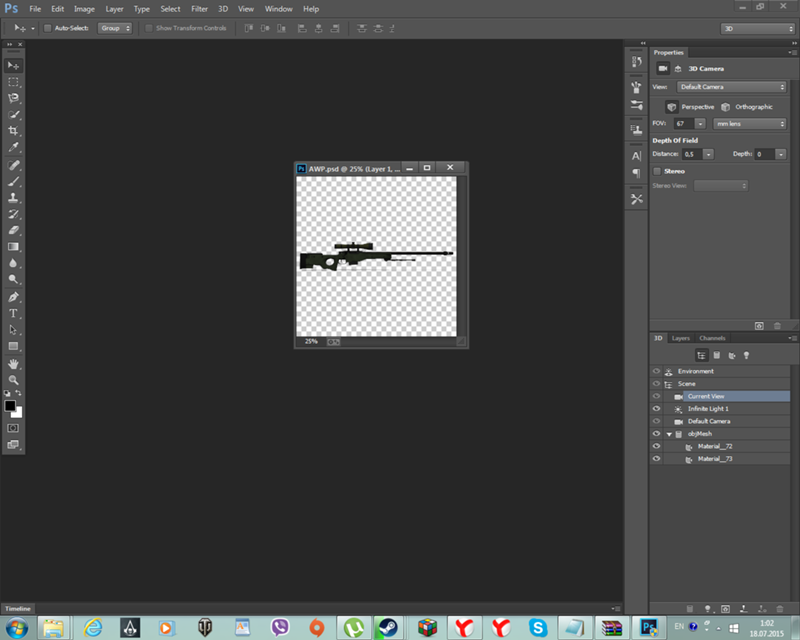
Task: Open the mm lens dropdown
Action: (x=750, y=124)
